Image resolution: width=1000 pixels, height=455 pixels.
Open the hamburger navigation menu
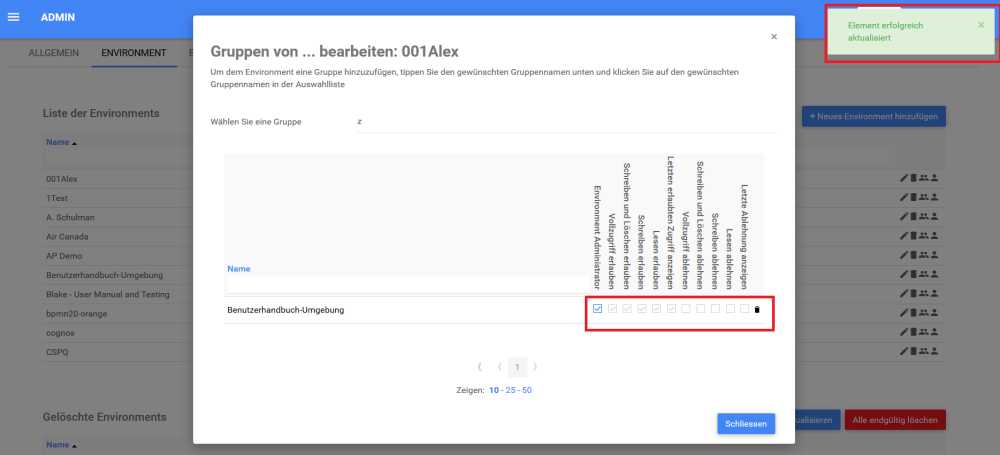pos(13,17)
